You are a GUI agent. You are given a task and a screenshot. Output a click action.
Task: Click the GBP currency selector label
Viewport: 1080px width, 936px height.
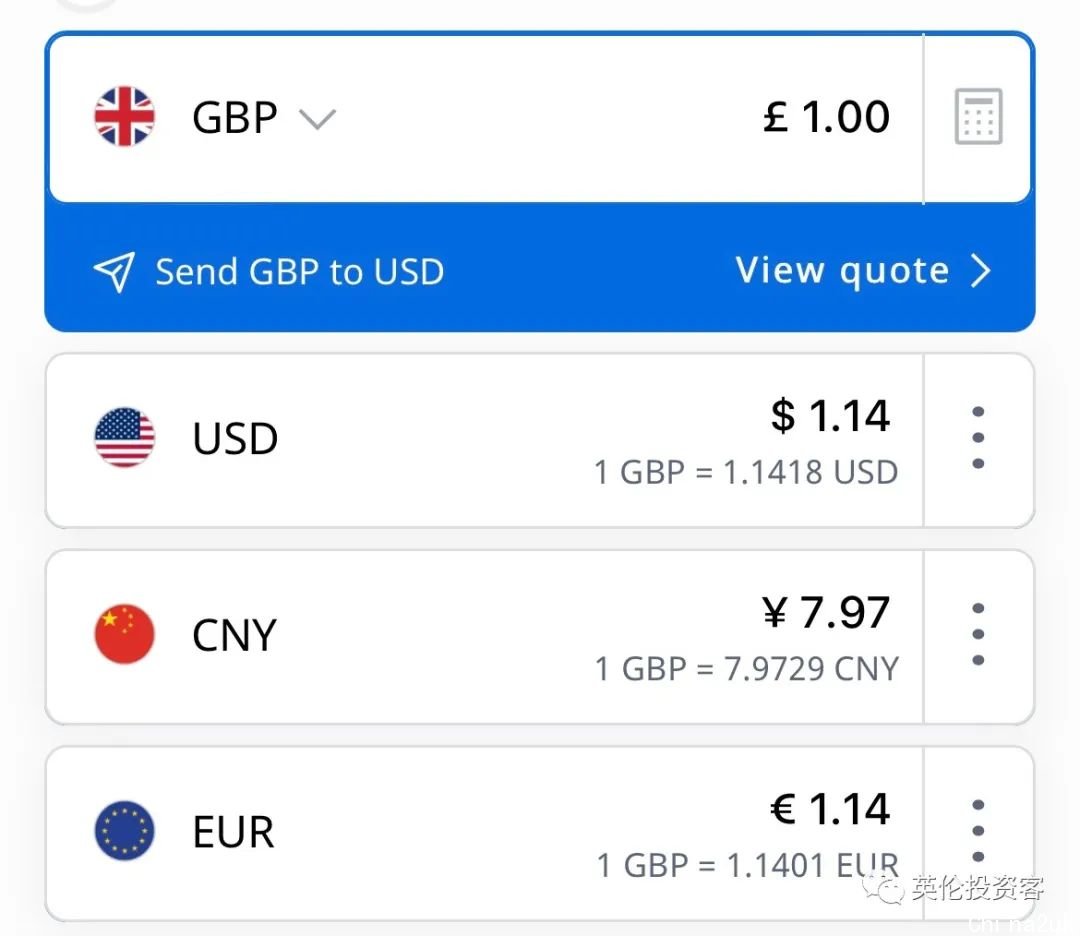pyautogui.click(x=235, y=117)
